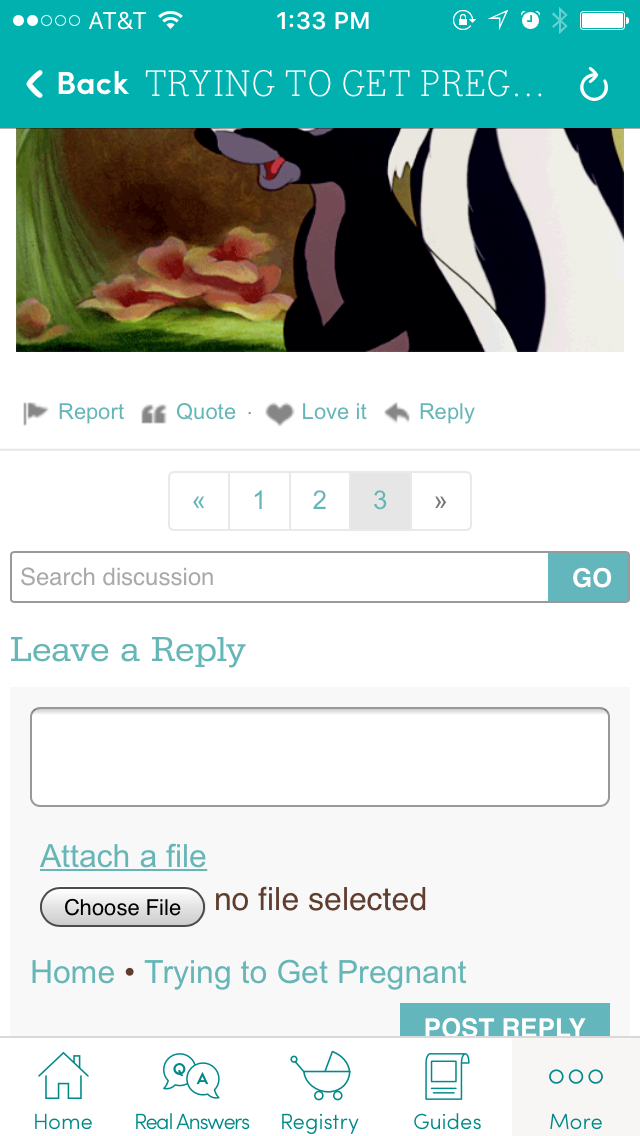Go to previous page with « arrow
Image resolution: width=640 pixels, height=1136 pixels.
click(x=199, y=501)
